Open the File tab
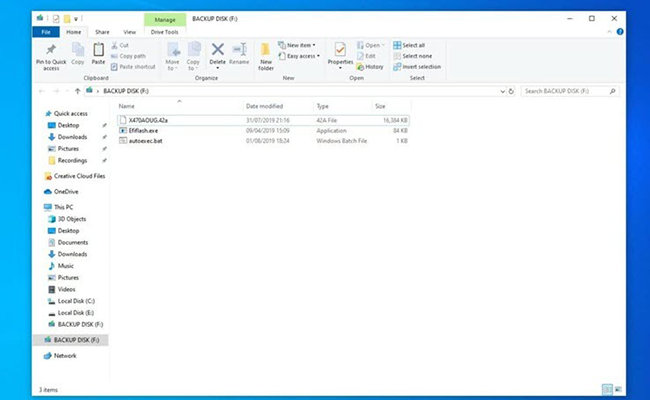 [x=46, y=32]
